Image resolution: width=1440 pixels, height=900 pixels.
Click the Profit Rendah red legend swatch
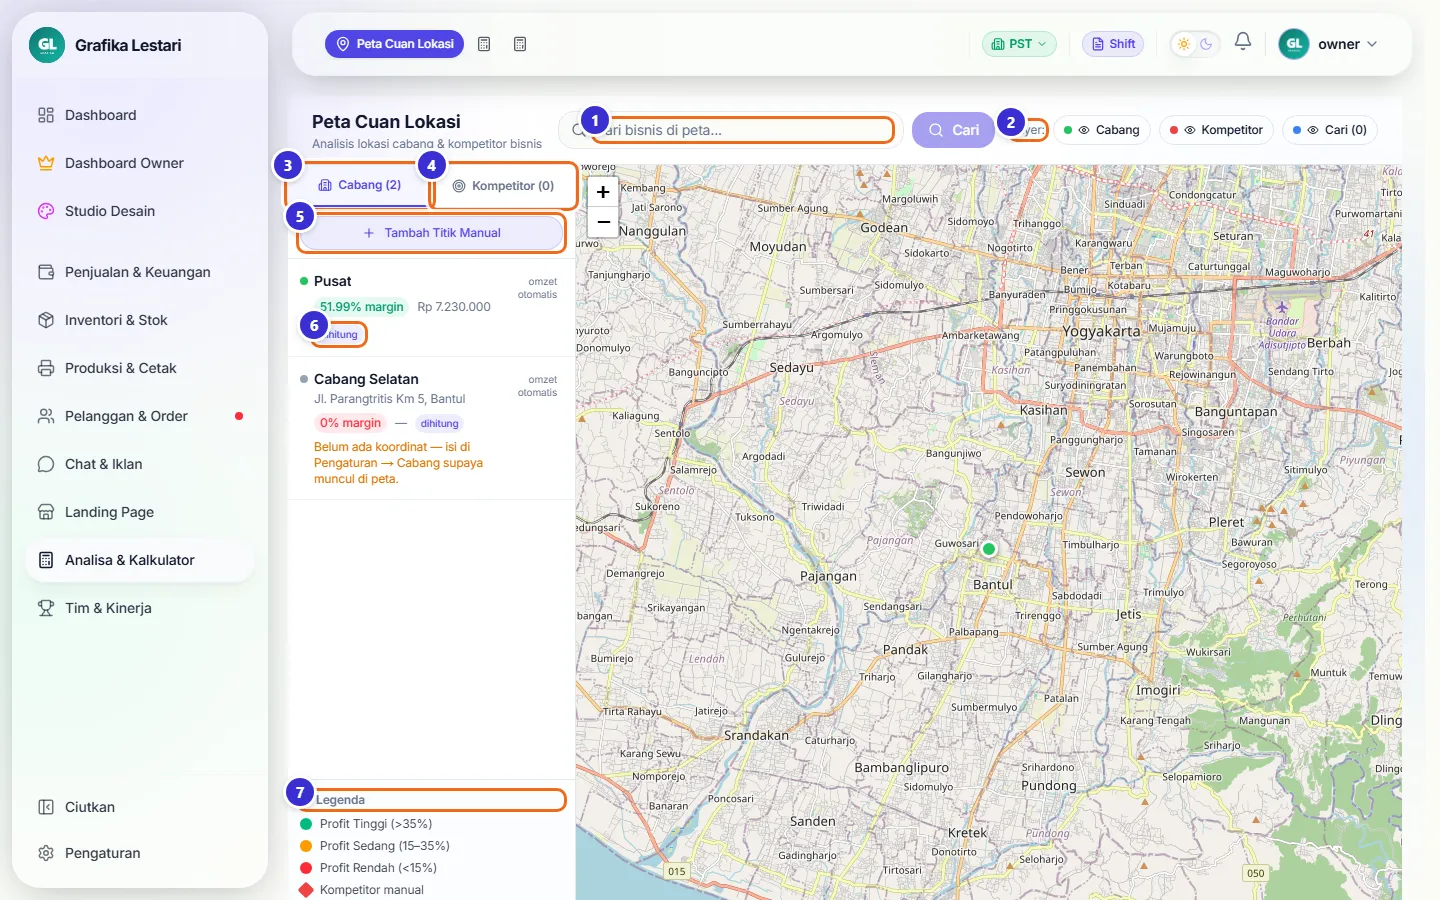(x=306, y=868)
